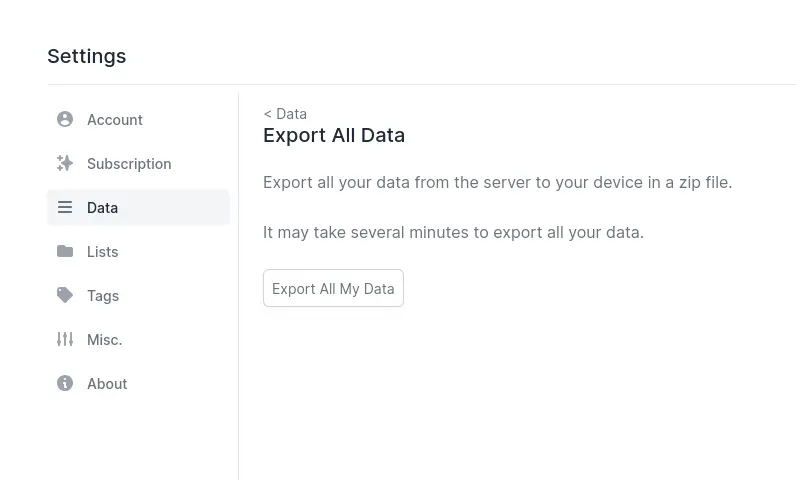Image resolution: width=796 pixels, height=480 pixels.
Task: Go back via the < Data link
Action: 285,114
